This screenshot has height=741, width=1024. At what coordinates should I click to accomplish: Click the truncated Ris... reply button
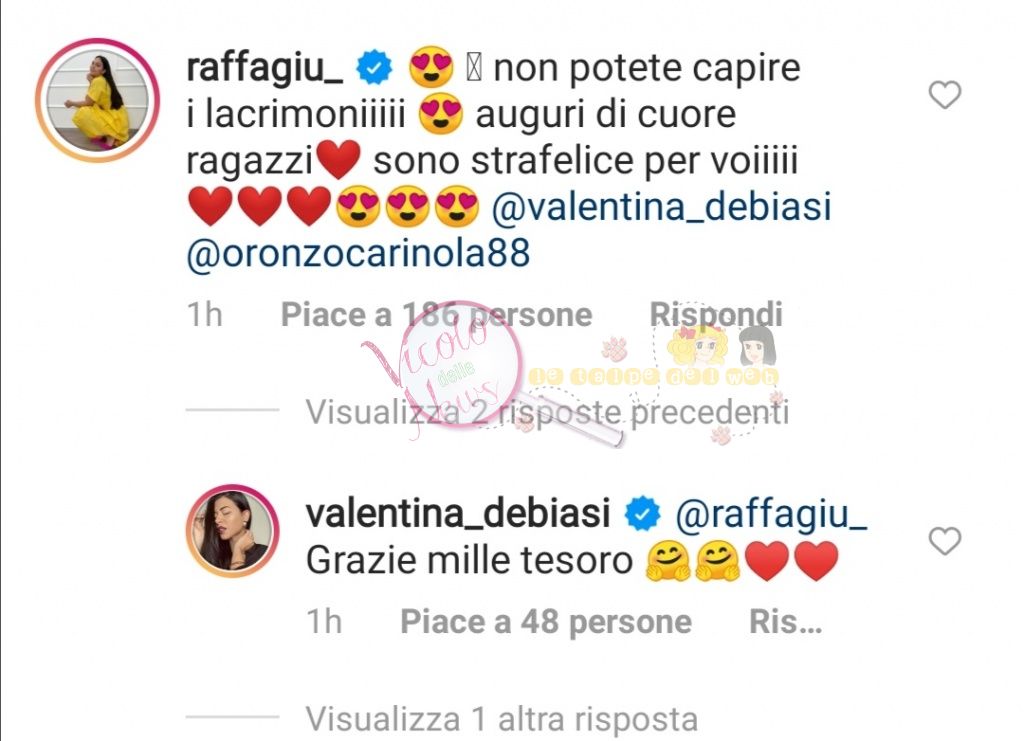[x=785, y=622]
